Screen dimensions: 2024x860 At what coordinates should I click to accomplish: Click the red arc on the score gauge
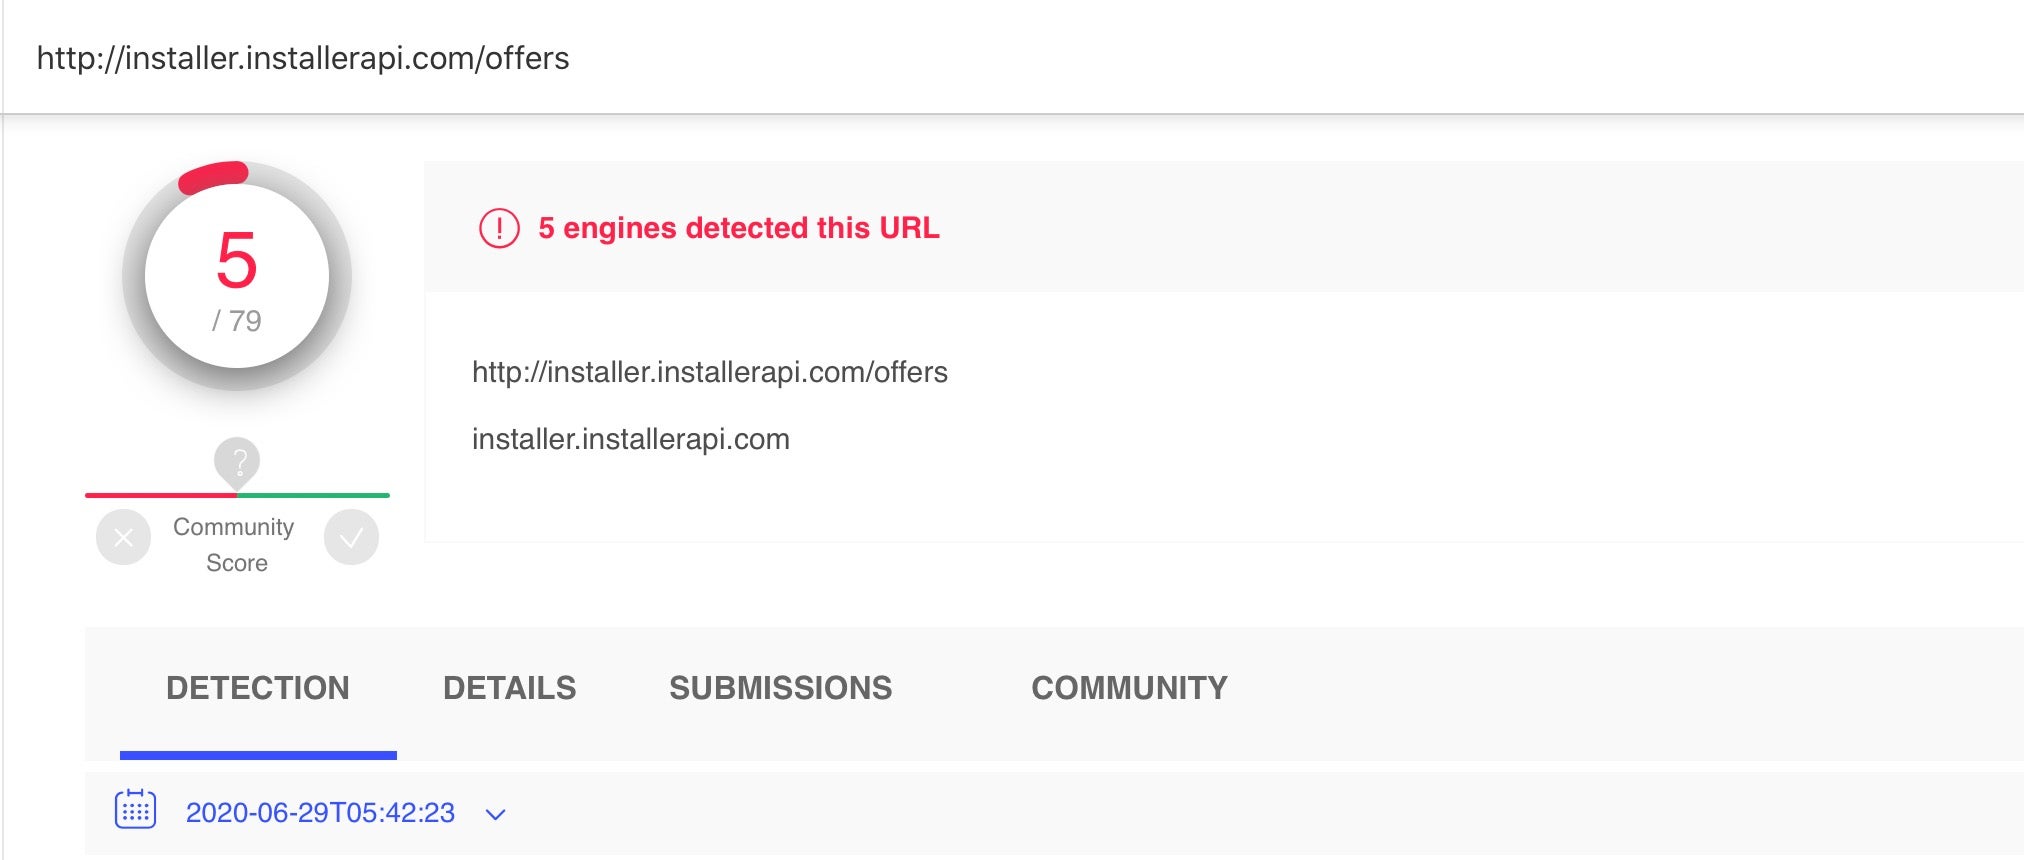[213, 176]
